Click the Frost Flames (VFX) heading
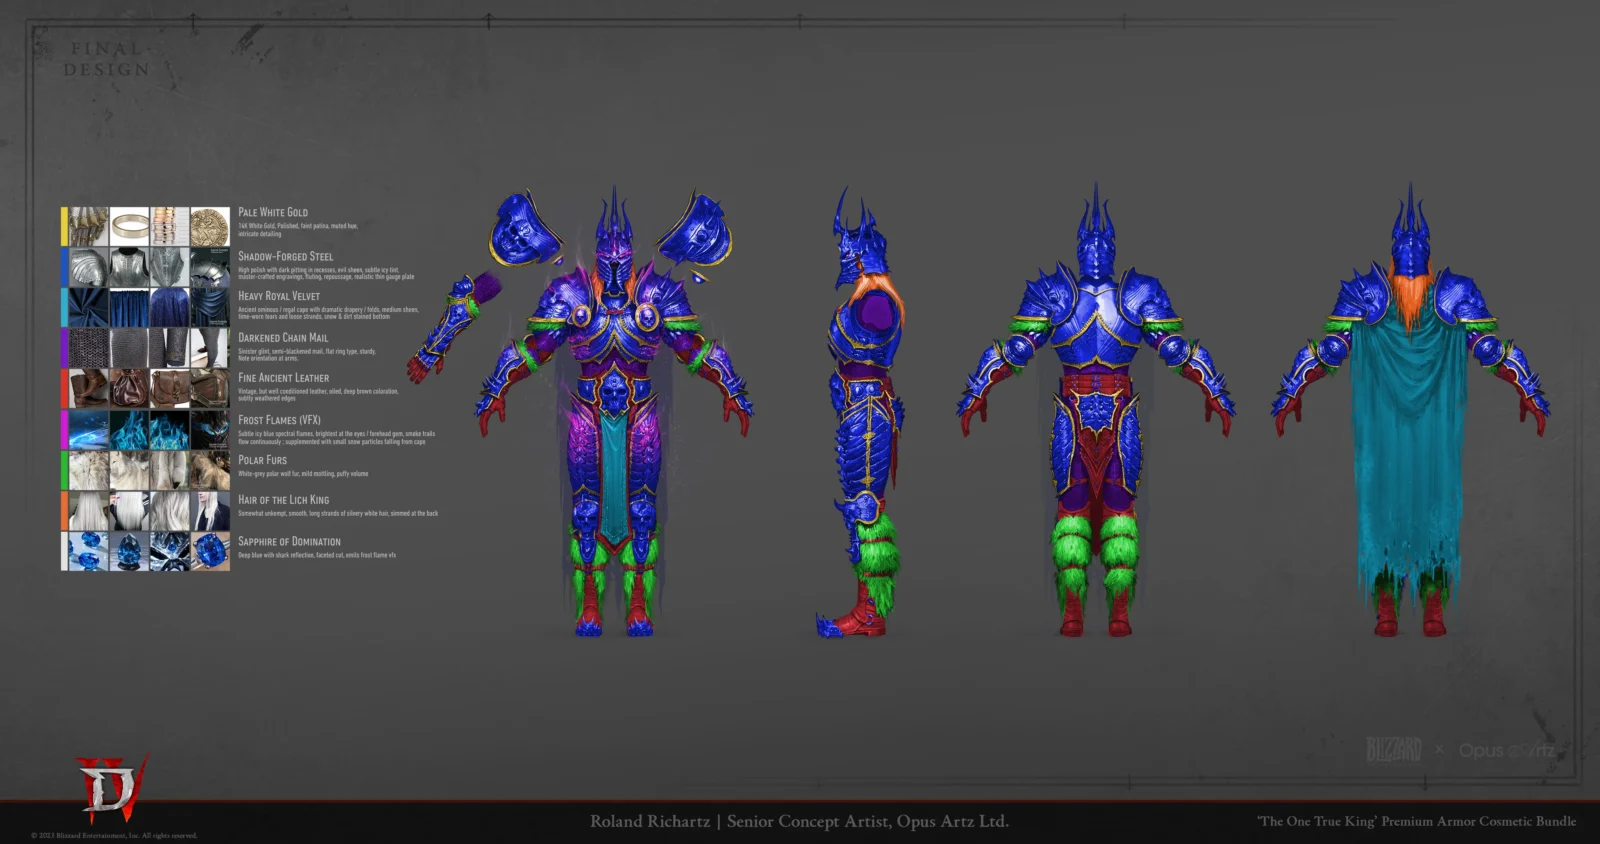This screenshot has height=844, width=1600. (x=279, y=420)
